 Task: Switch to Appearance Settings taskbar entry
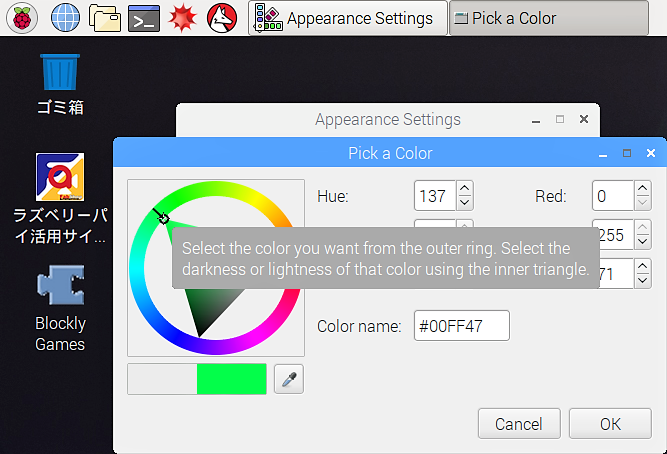(348, 18)
